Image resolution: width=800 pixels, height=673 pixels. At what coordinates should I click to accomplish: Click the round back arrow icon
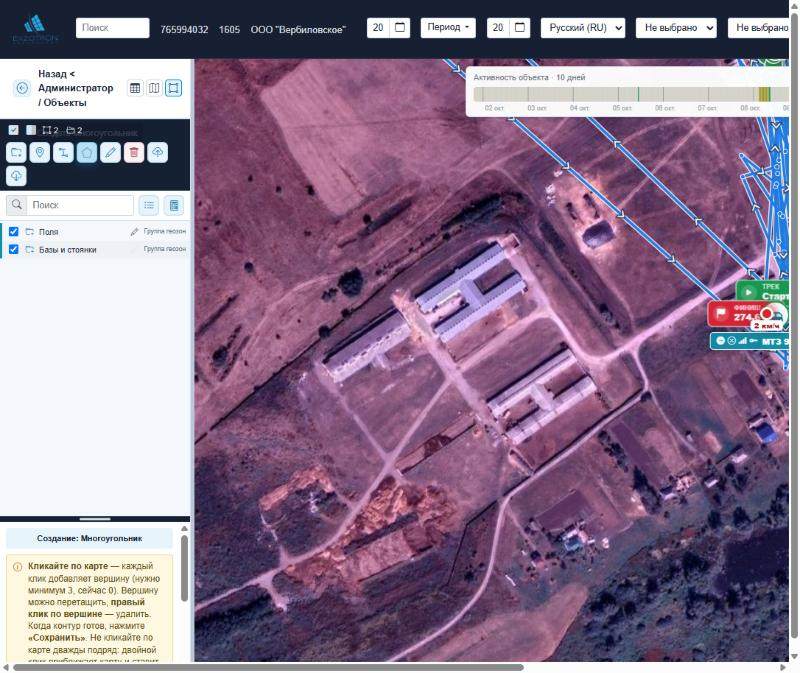pos(22,88)
